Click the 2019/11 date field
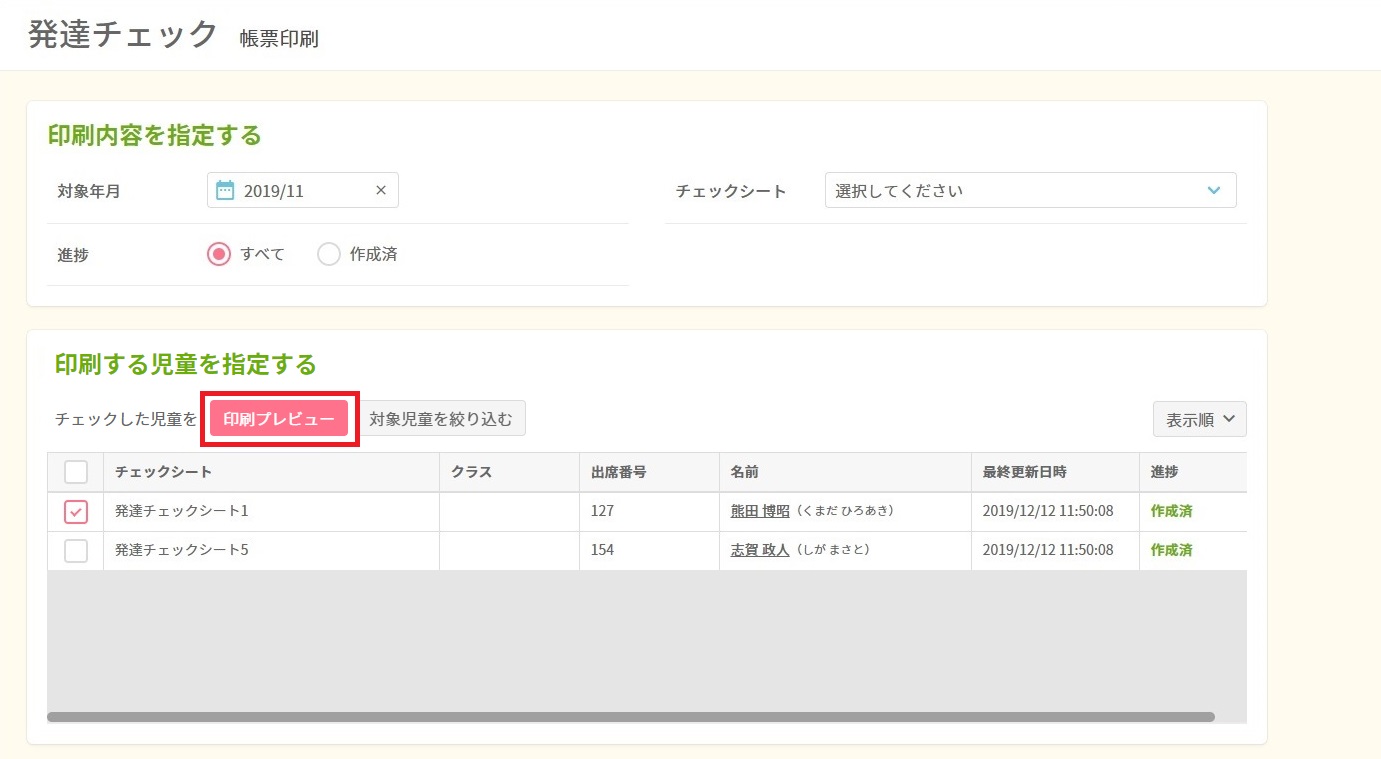The width and height of the screenshot is (1381, 759). pos(303,190)
